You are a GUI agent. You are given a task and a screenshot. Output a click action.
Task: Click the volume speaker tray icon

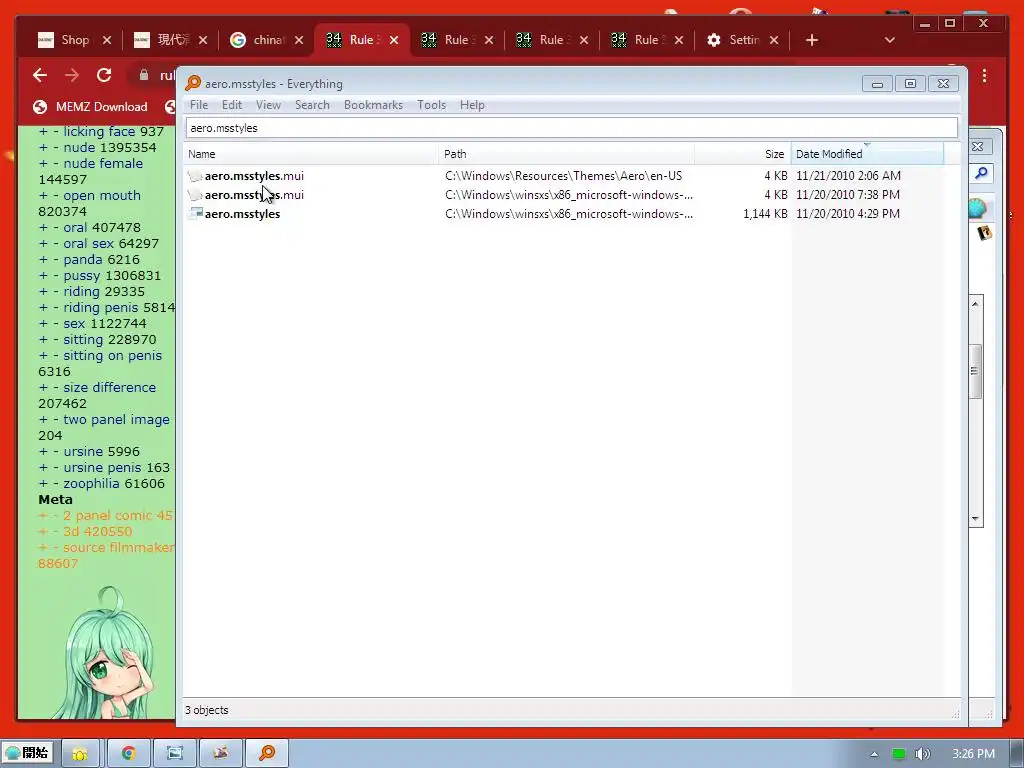tap(922, 754)
